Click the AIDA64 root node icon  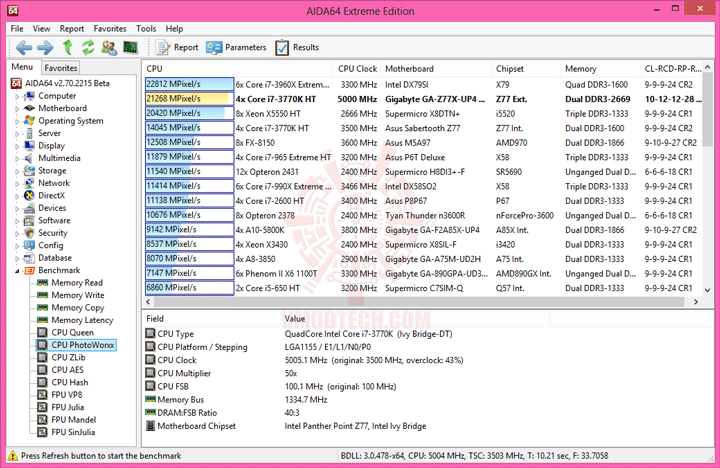(17, 84)
